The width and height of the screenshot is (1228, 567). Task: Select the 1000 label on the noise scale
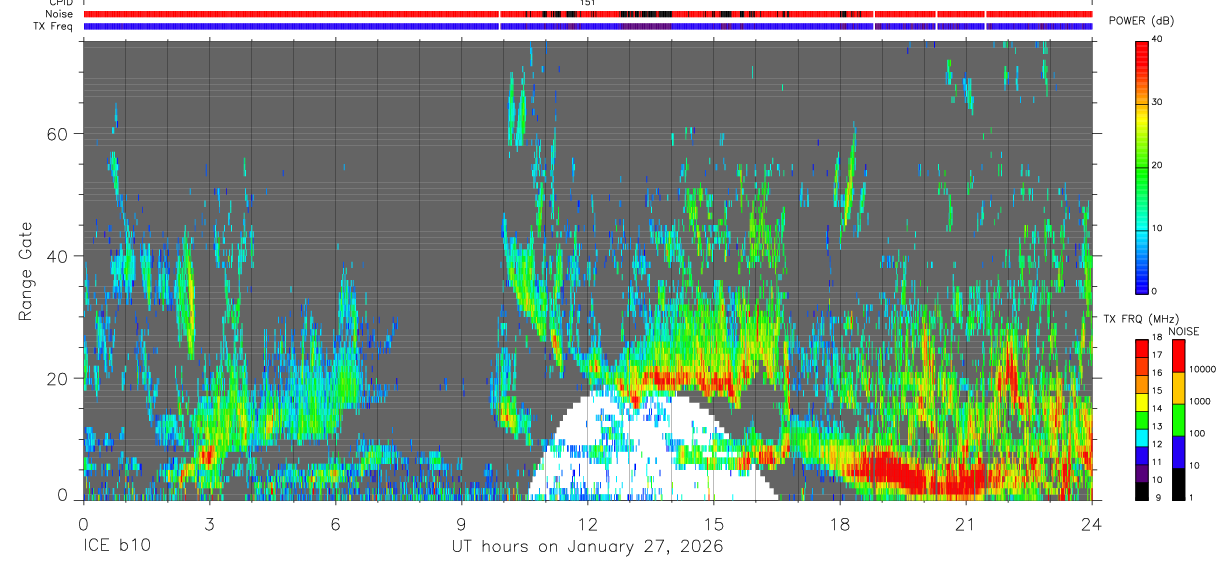[1201, 401]
